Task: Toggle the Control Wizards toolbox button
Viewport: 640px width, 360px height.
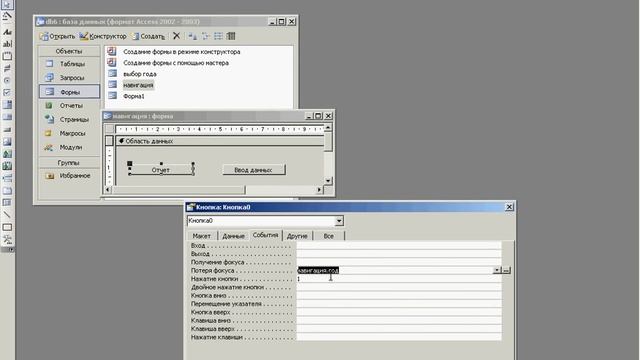Action: 7,16
